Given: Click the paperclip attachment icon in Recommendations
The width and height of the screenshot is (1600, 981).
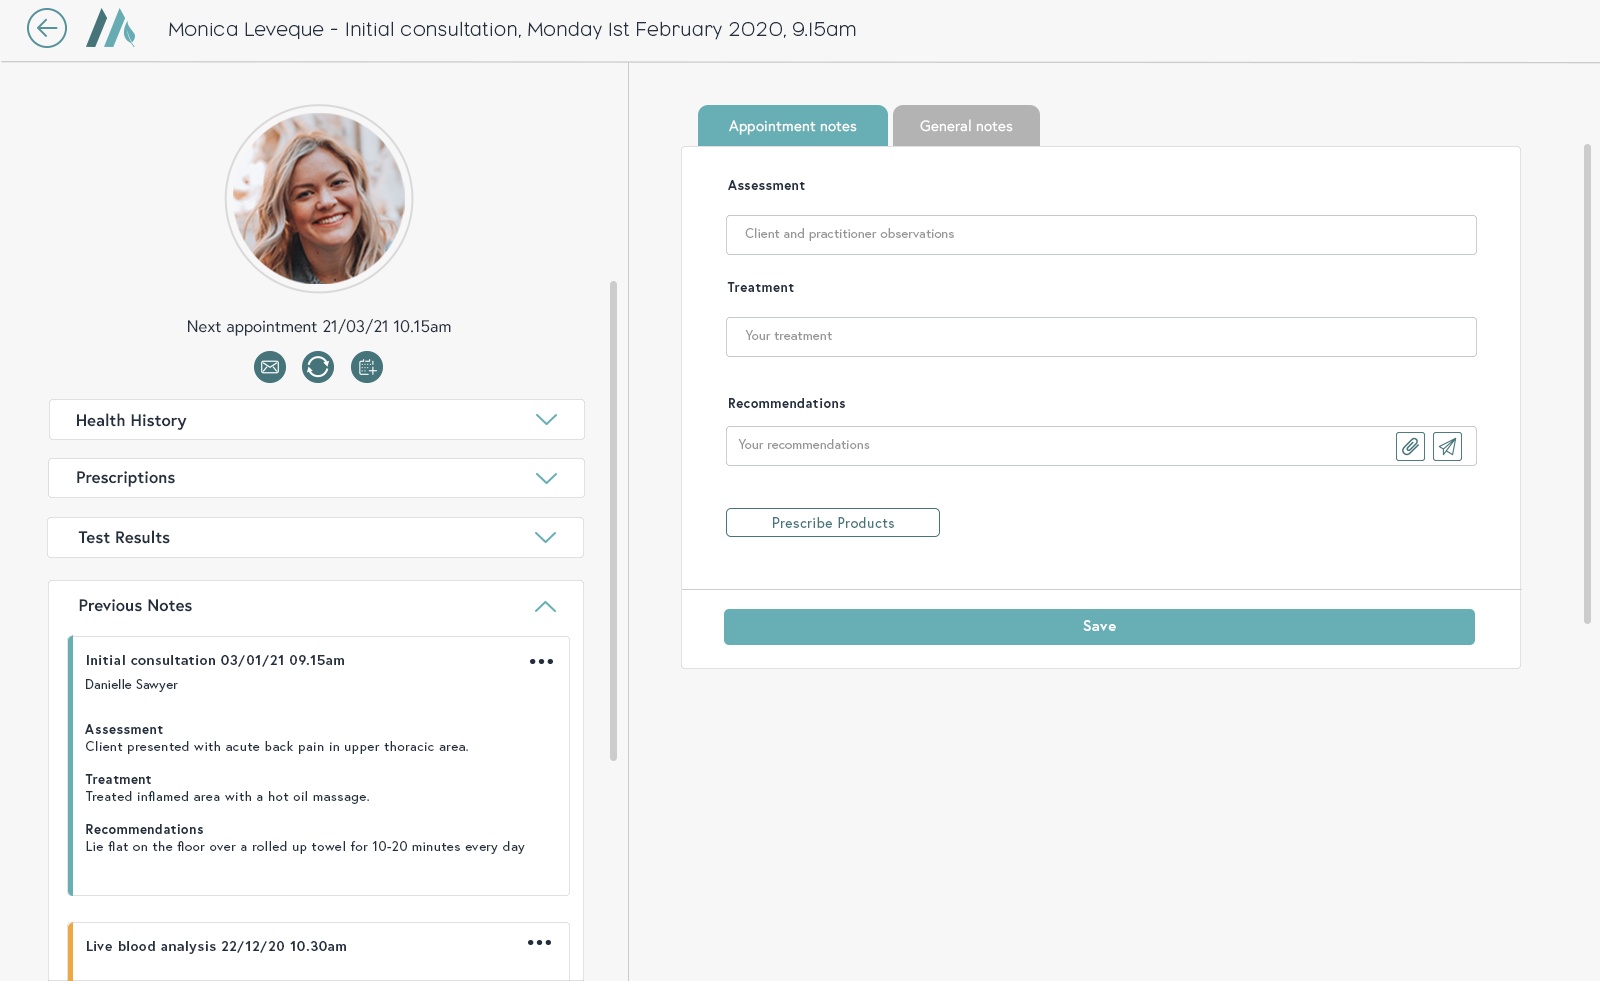Looking at the screenshot, I should (1410, 446).
